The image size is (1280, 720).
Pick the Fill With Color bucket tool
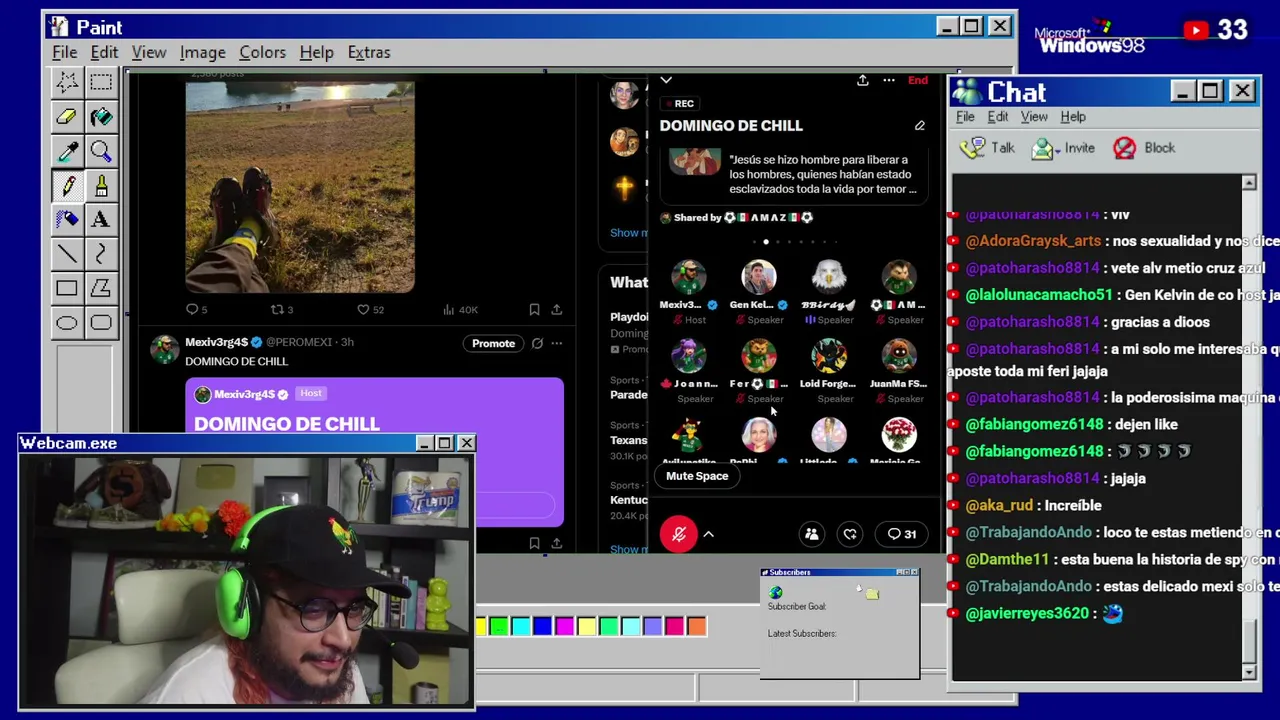tap(101, 117)
